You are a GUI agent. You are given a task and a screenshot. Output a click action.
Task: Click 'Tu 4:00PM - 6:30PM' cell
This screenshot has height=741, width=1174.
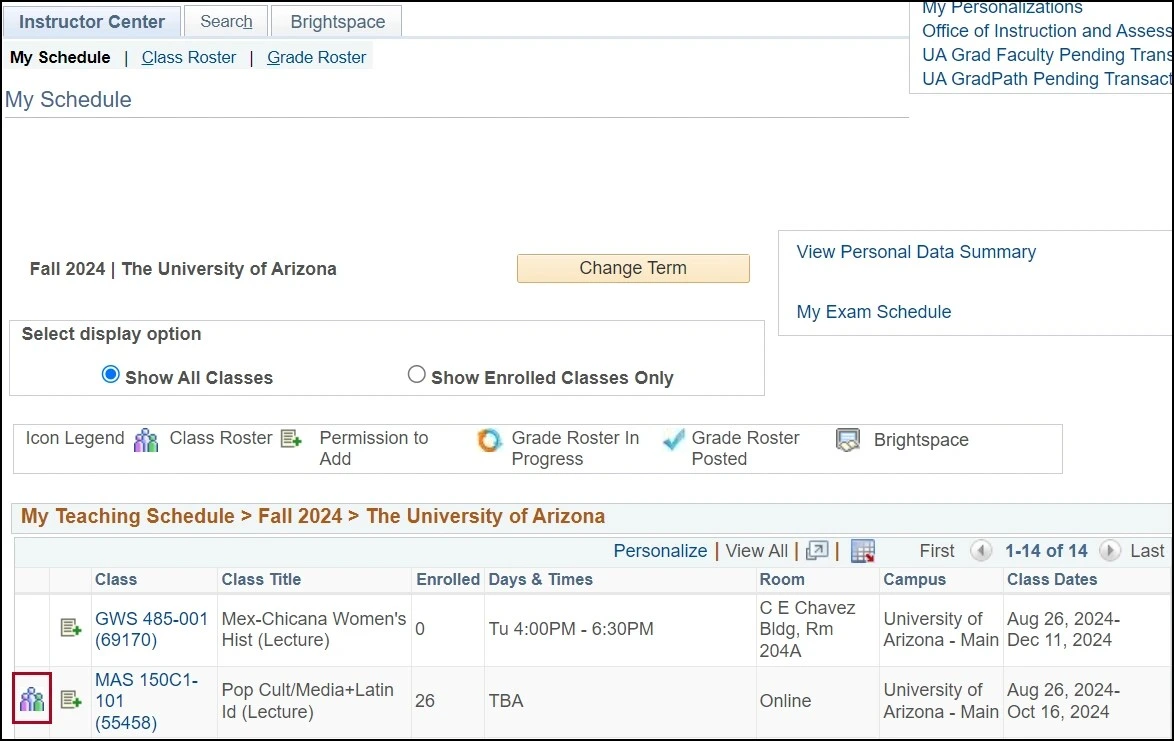tap(571, 629)
